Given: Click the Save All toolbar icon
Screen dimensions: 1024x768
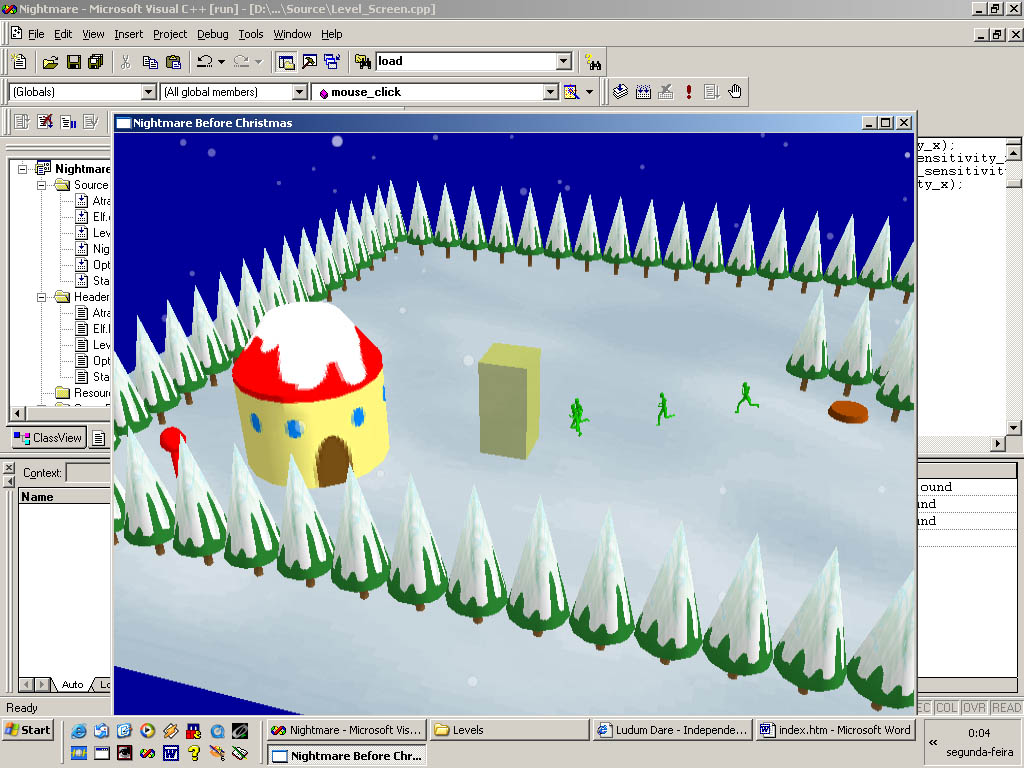Looking at the screenshot, I should 95,62.
